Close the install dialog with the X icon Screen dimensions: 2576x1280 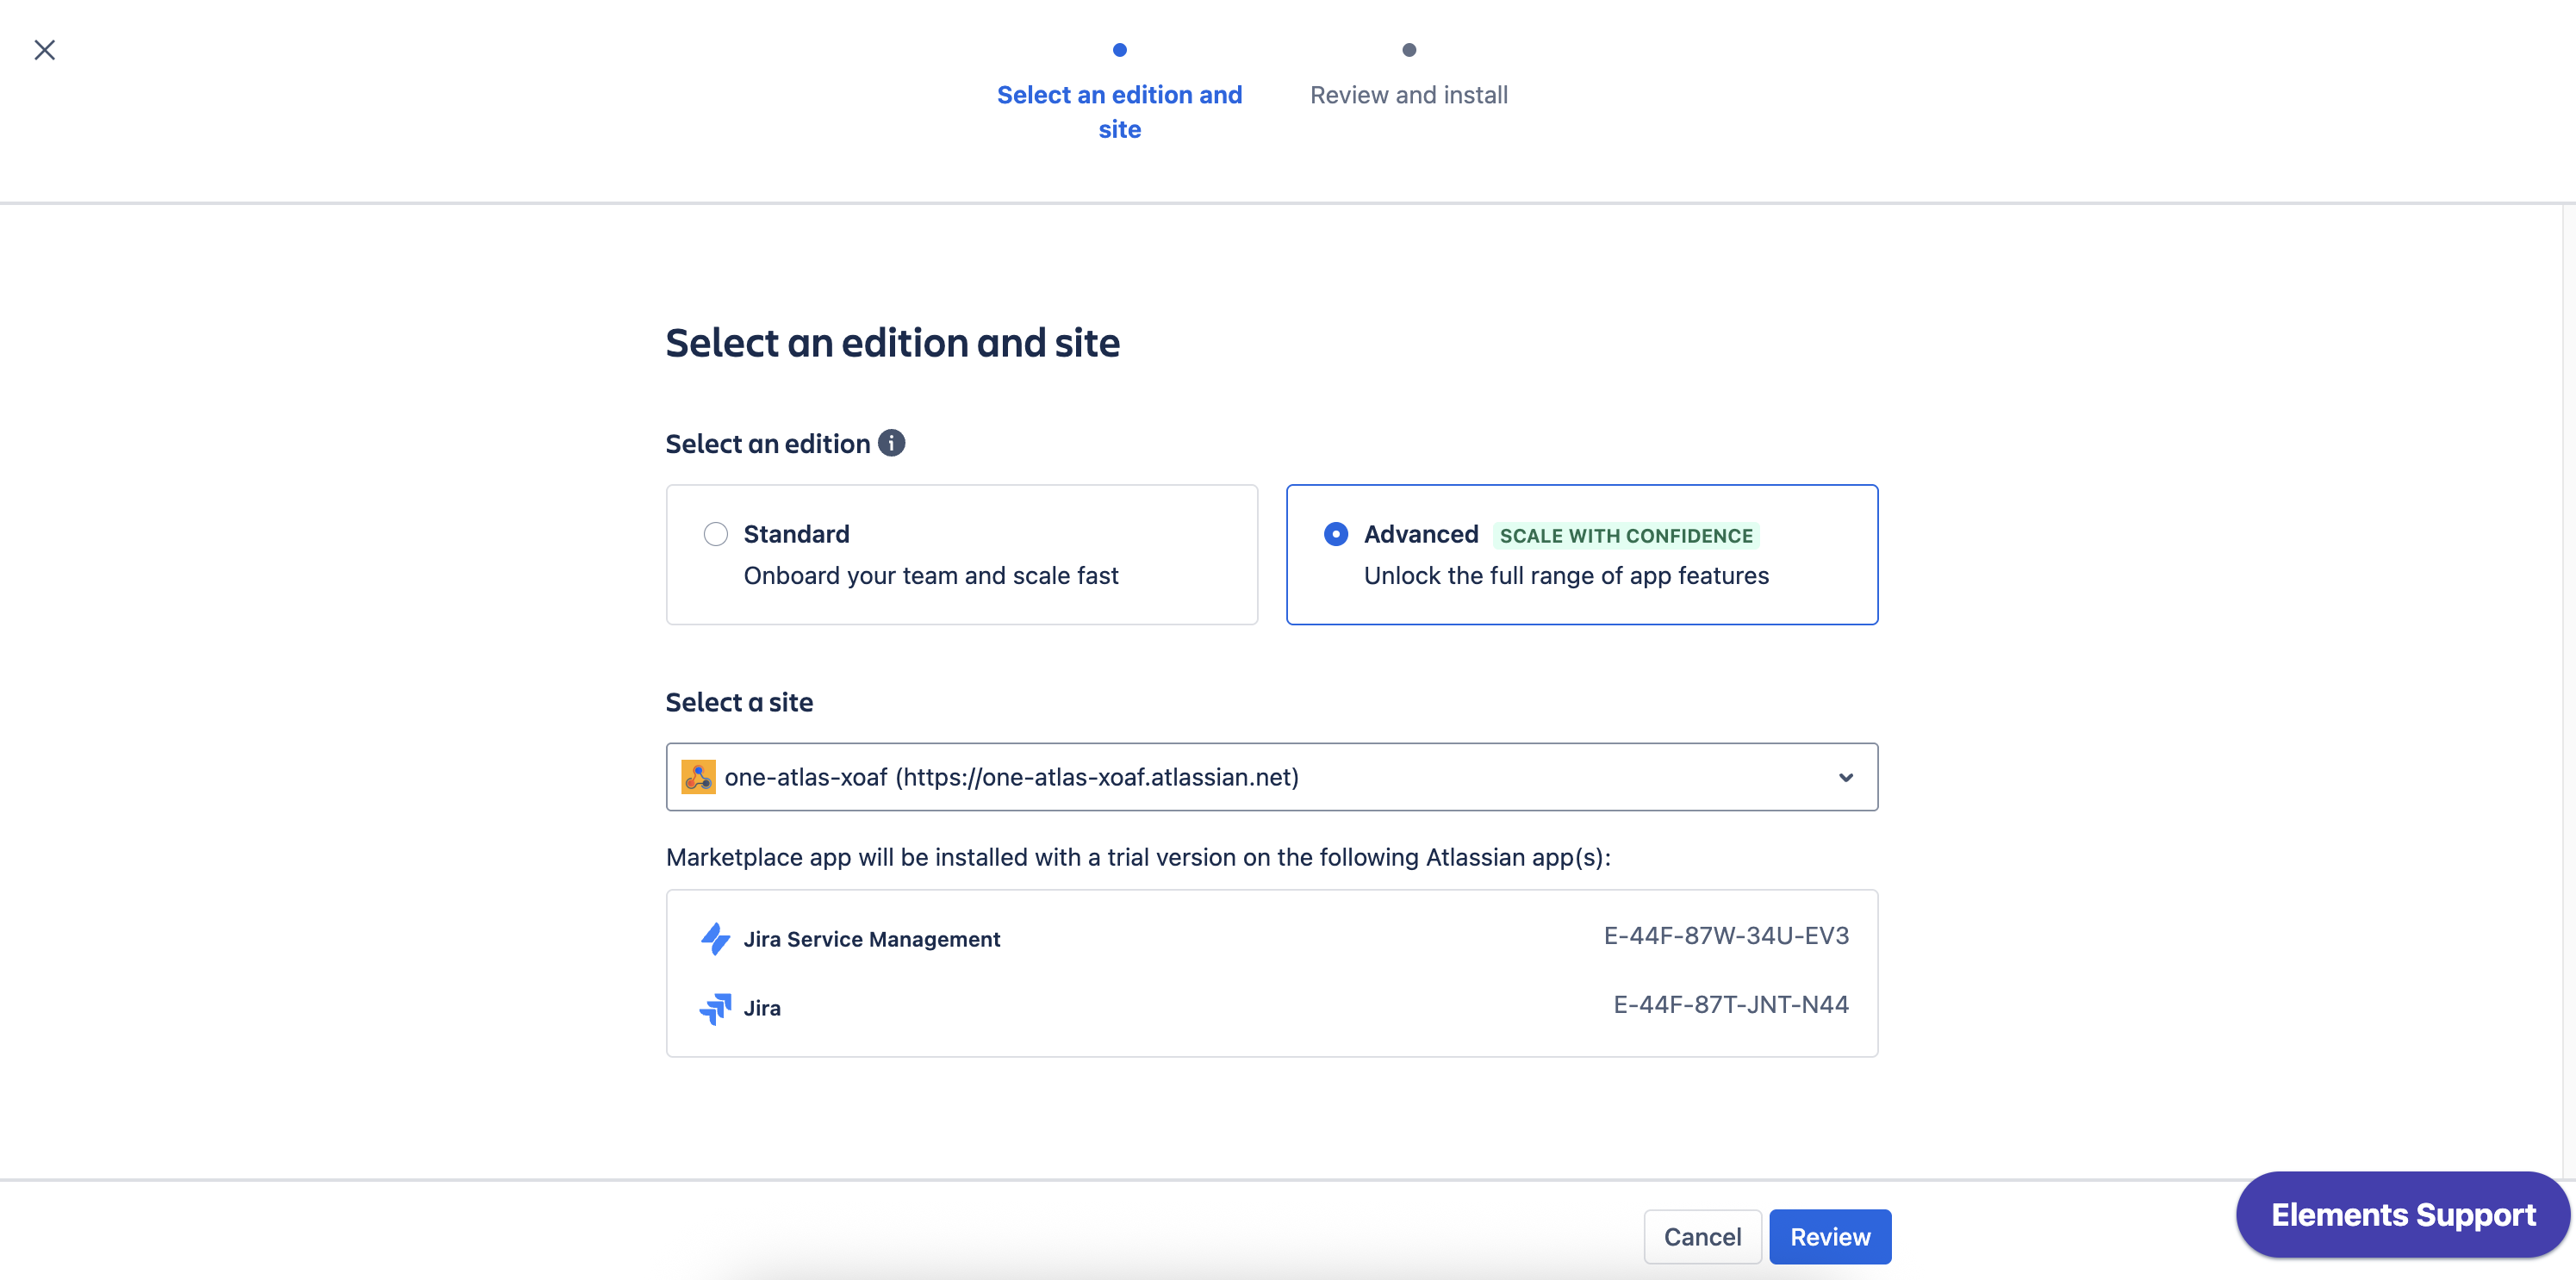click(x=45, y=50)
